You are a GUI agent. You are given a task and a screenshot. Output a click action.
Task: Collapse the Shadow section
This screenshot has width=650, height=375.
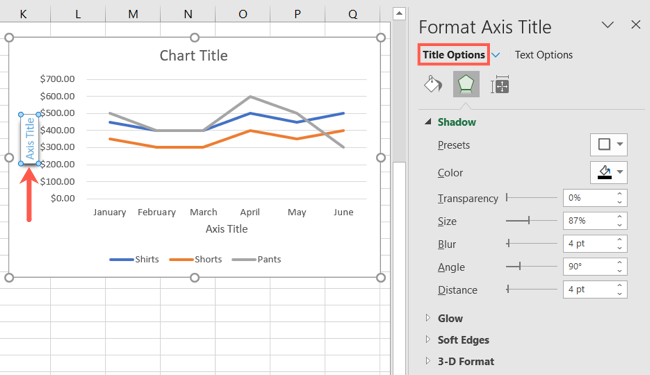[428, 122]
